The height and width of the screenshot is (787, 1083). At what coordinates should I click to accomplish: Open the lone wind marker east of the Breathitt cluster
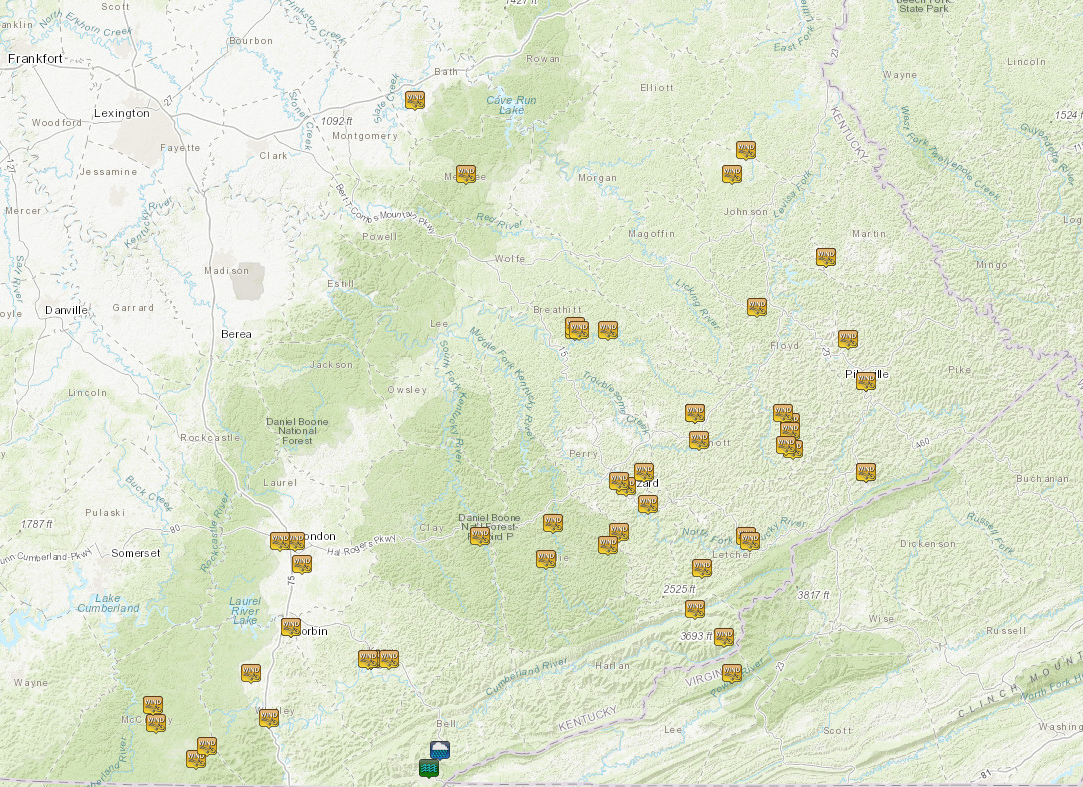click(x=607, y=330)
